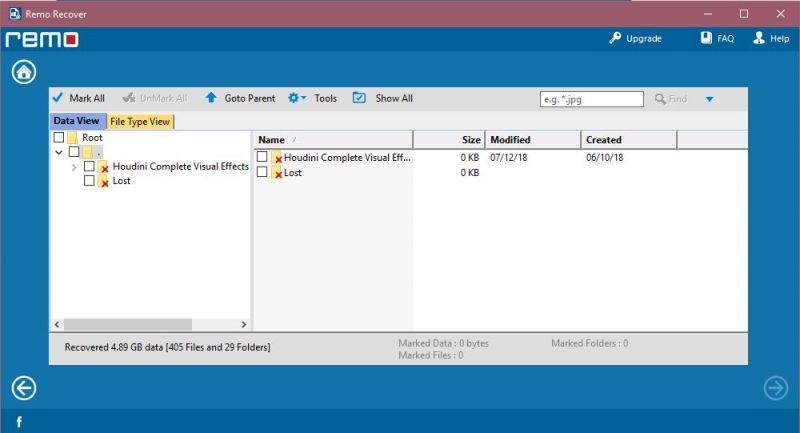Viewport: 800px width, 433px height.
Task: Click the tree horizontal scrollbar thumb
Action: 128,324
